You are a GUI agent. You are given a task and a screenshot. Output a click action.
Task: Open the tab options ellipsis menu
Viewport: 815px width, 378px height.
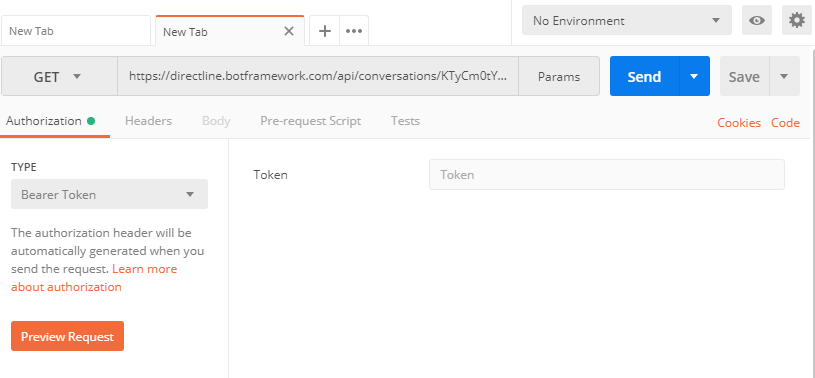[354, 31]
